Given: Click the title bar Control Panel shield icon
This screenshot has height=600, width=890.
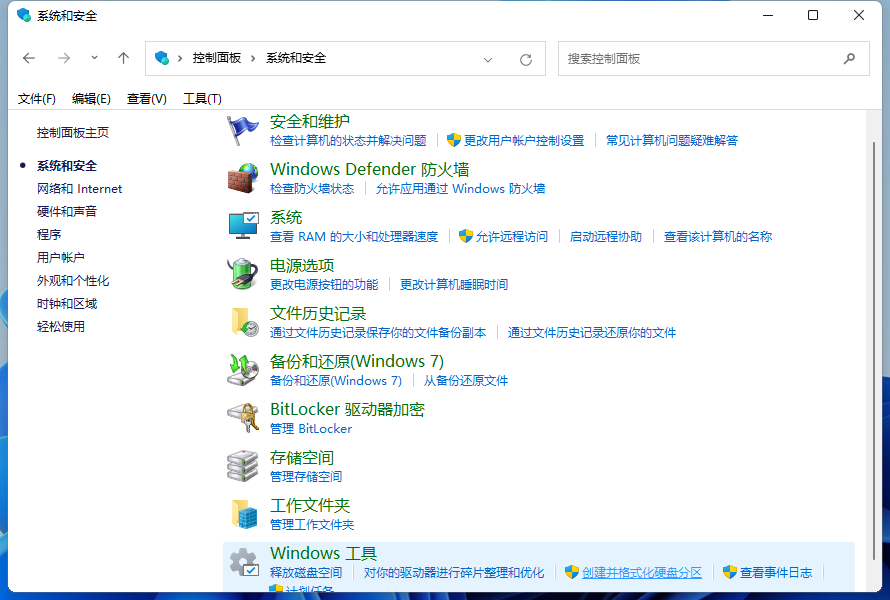Looking at the screenshot, I should pos(24,15).
